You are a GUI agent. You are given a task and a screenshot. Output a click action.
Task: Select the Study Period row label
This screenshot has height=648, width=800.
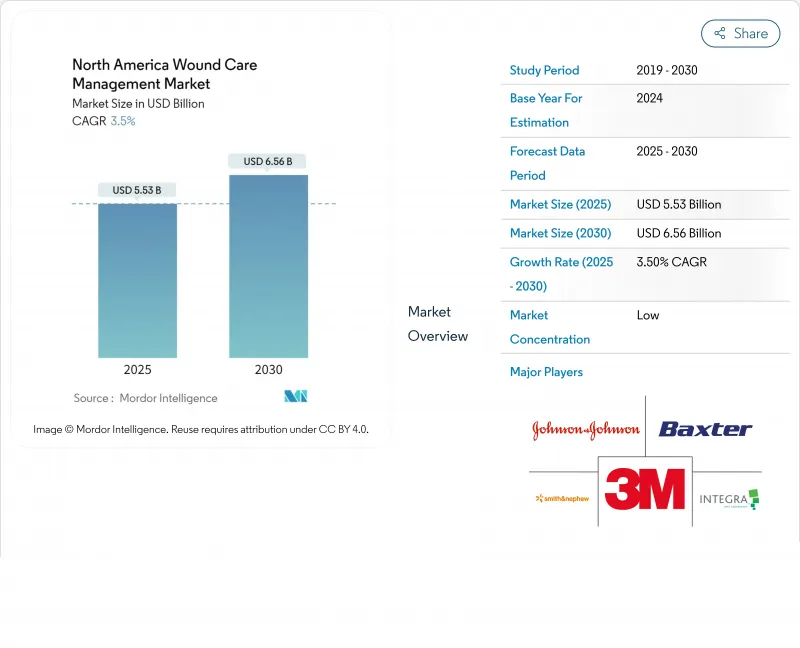[x=544, y=71]
